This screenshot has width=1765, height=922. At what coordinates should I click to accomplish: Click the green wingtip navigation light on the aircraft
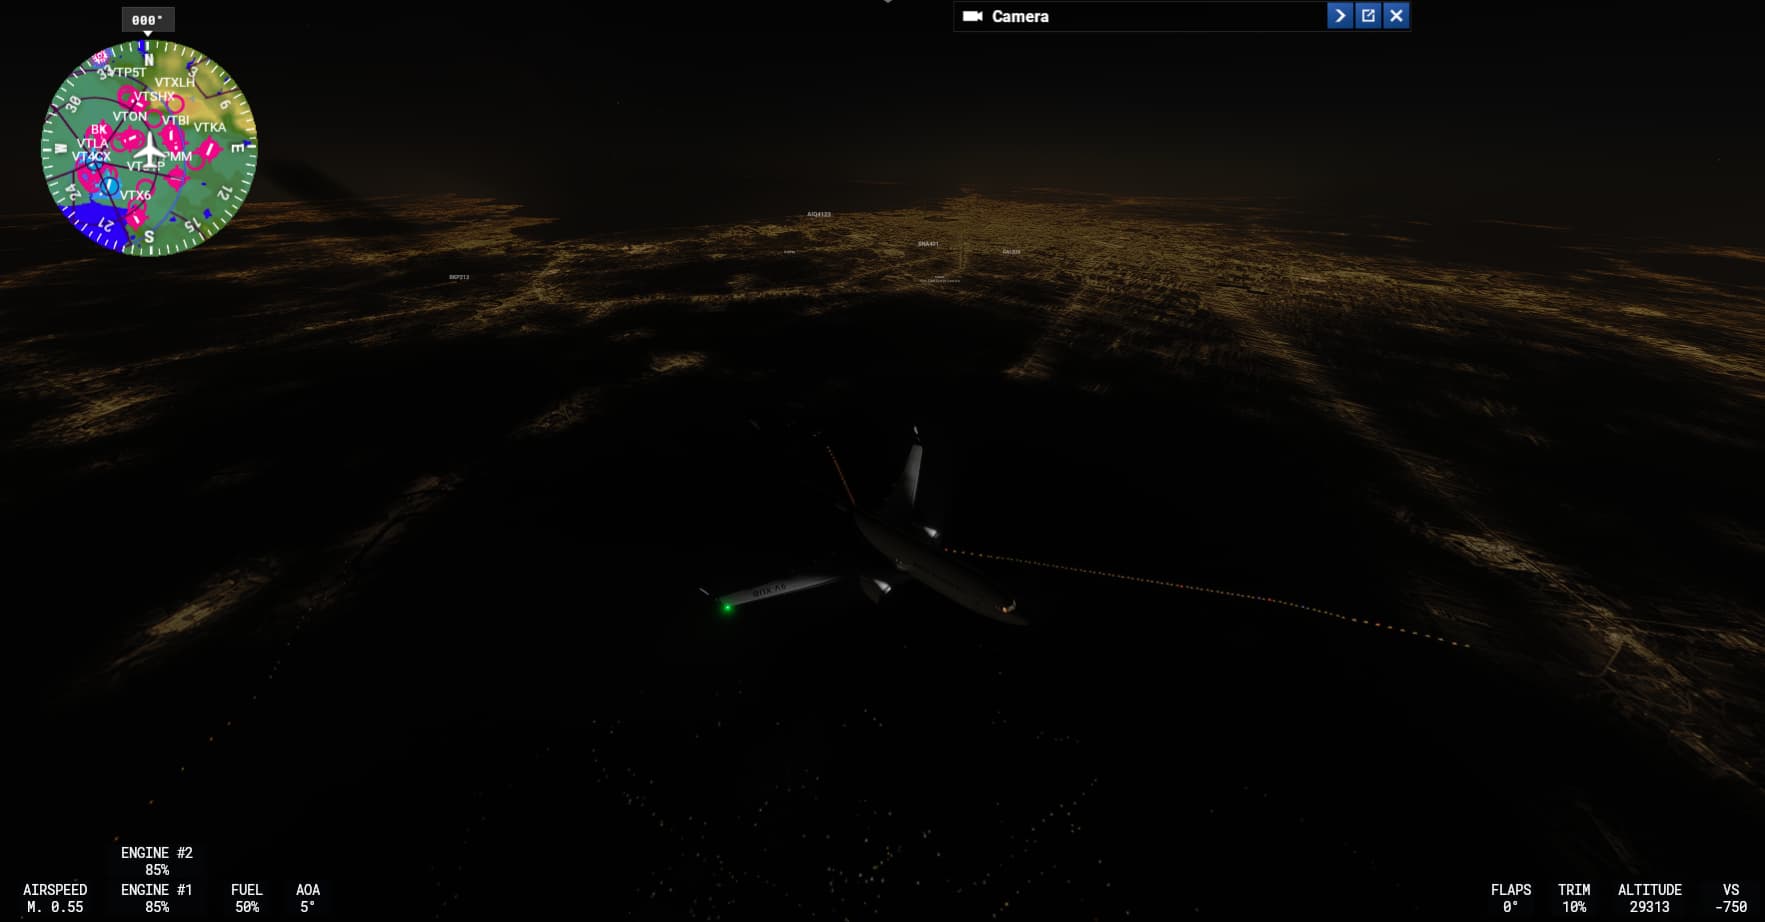click(727, 607)
